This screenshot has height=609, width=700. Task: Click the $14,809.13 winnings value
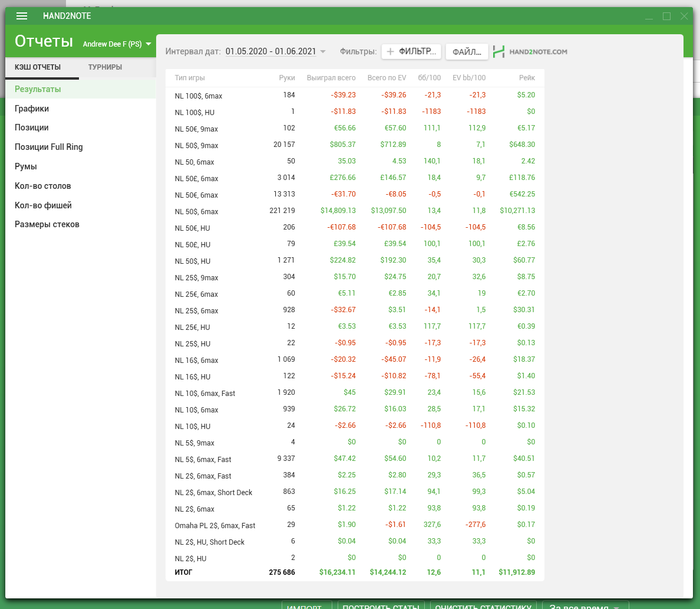point(338,210)
